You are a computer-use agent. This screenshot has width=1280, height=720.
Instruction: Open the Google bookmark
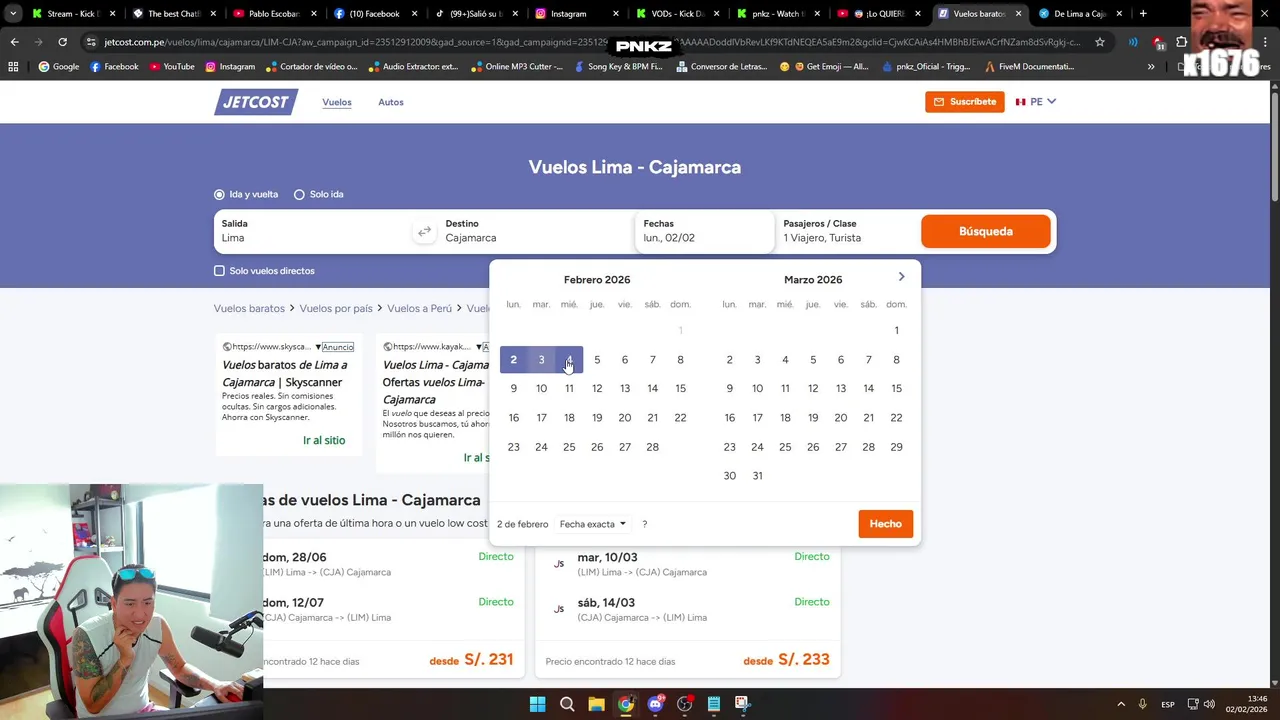point(58,66)
